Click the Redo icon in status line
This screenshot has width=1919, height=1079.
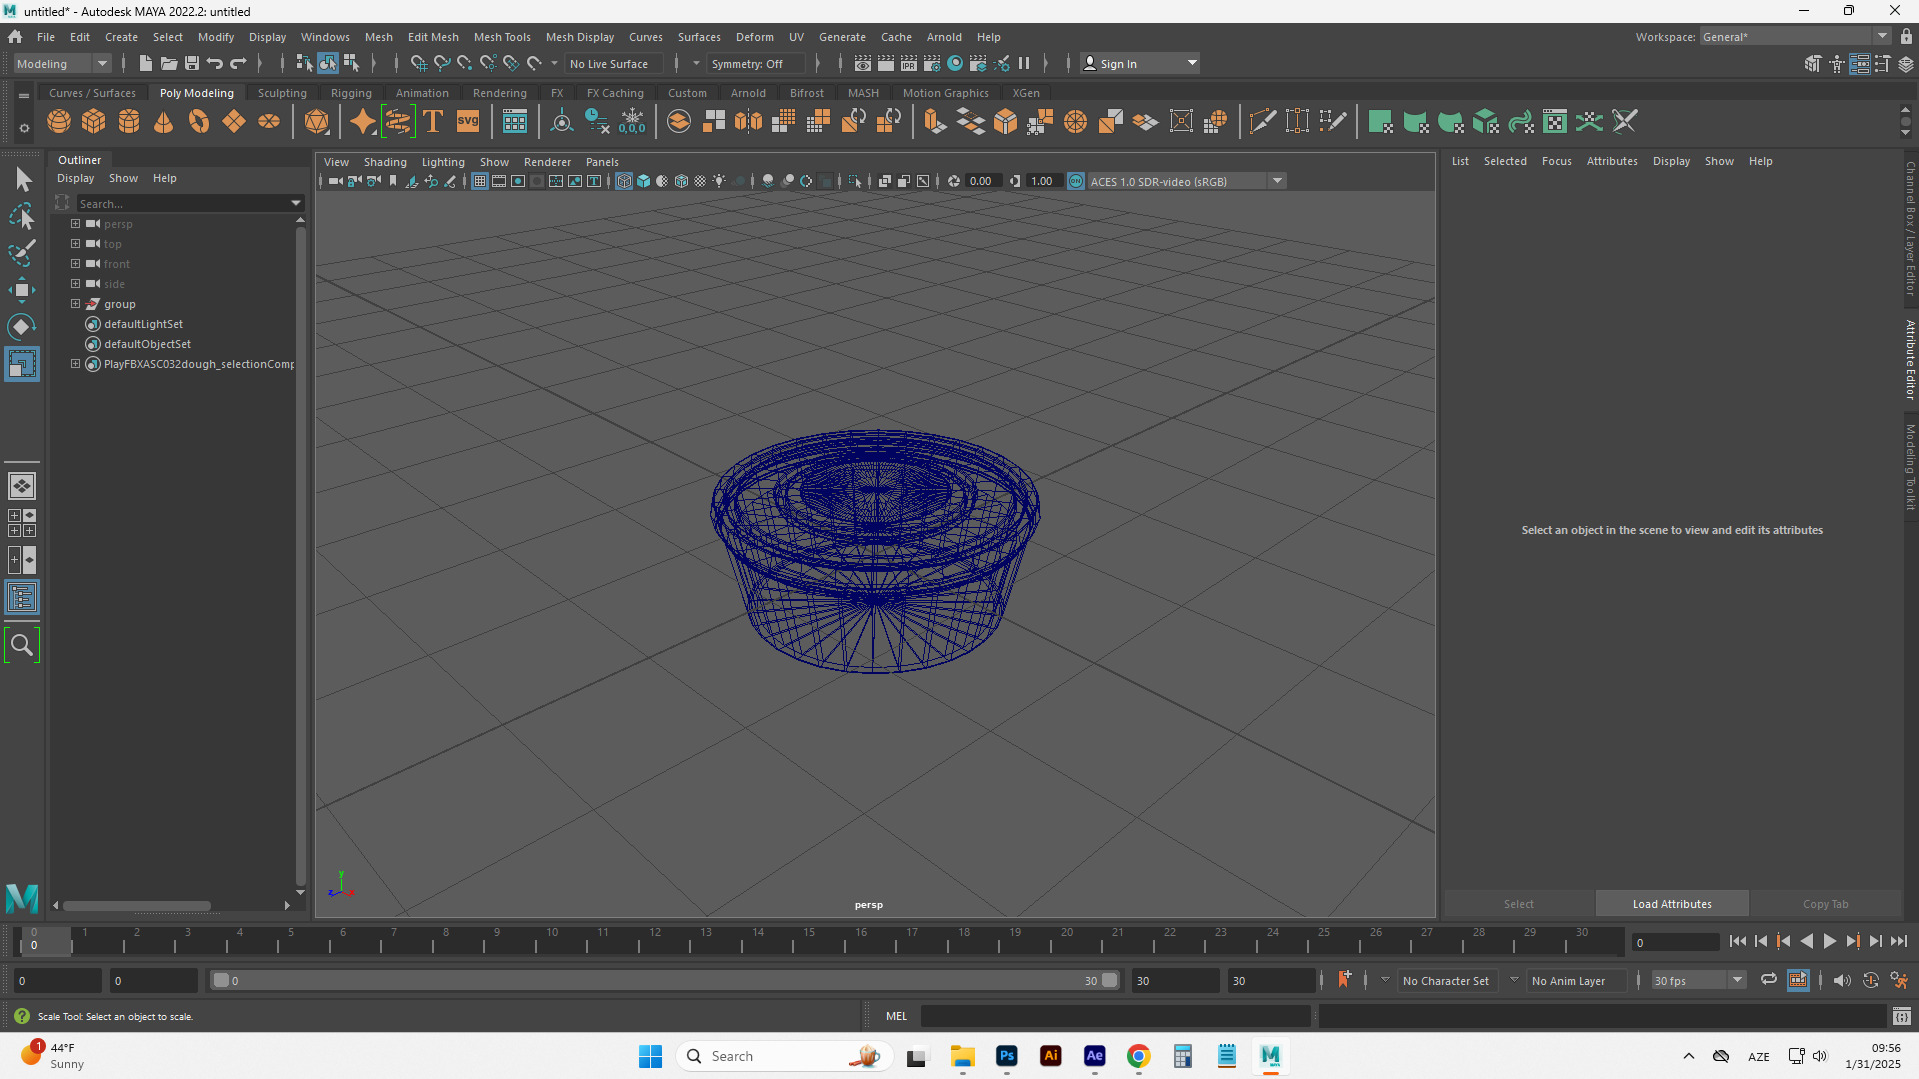click(238, 63)
